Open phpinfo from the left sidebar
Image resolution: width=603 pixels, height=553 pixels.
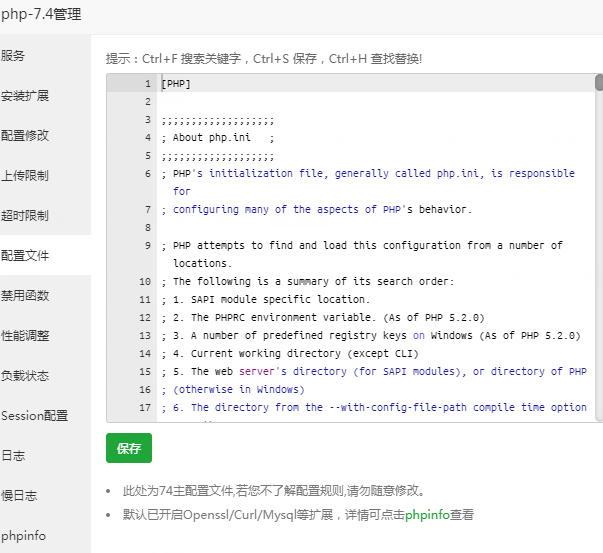(x=23, y=535)
